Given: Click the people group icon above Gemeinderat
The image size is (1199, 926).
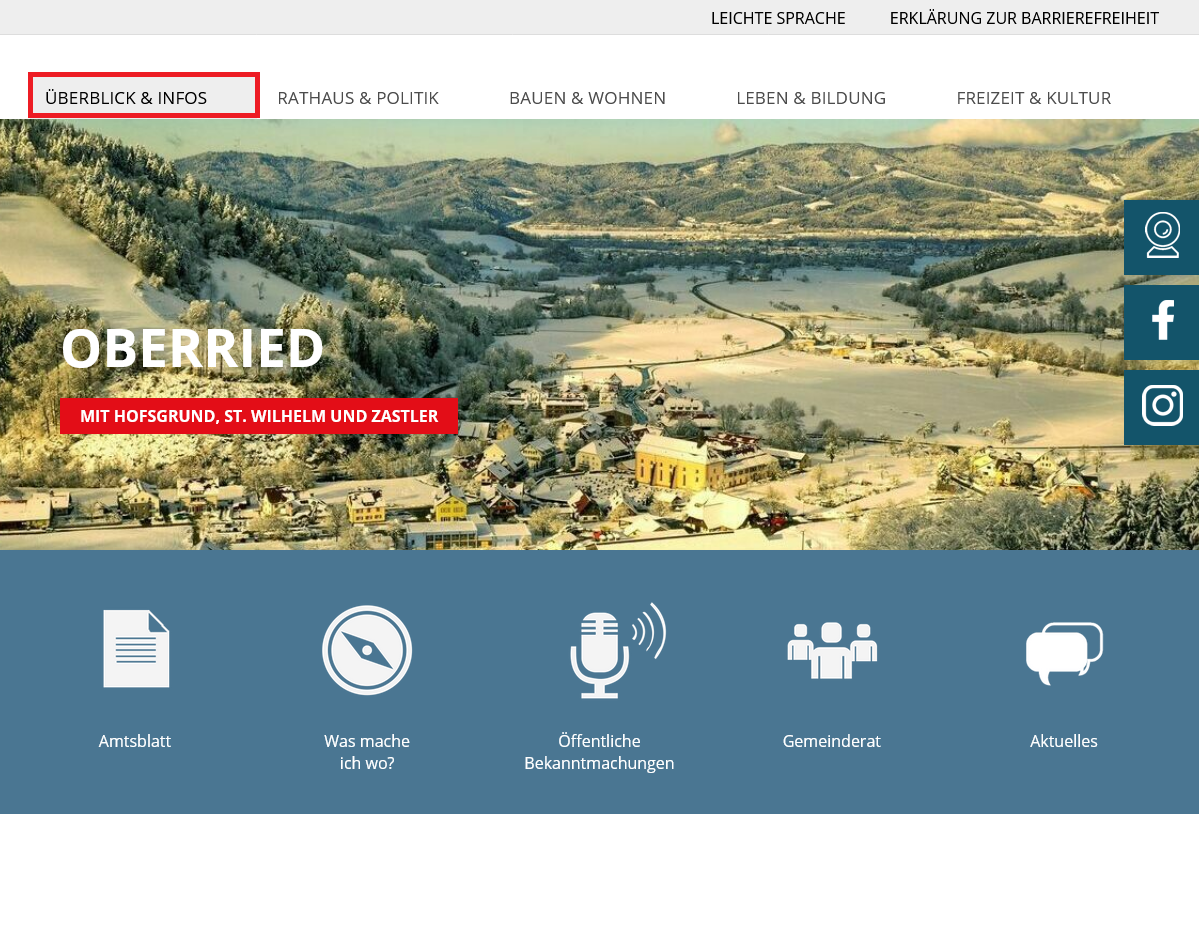Looking at the screenshot, I should click(x=832, y=650).
